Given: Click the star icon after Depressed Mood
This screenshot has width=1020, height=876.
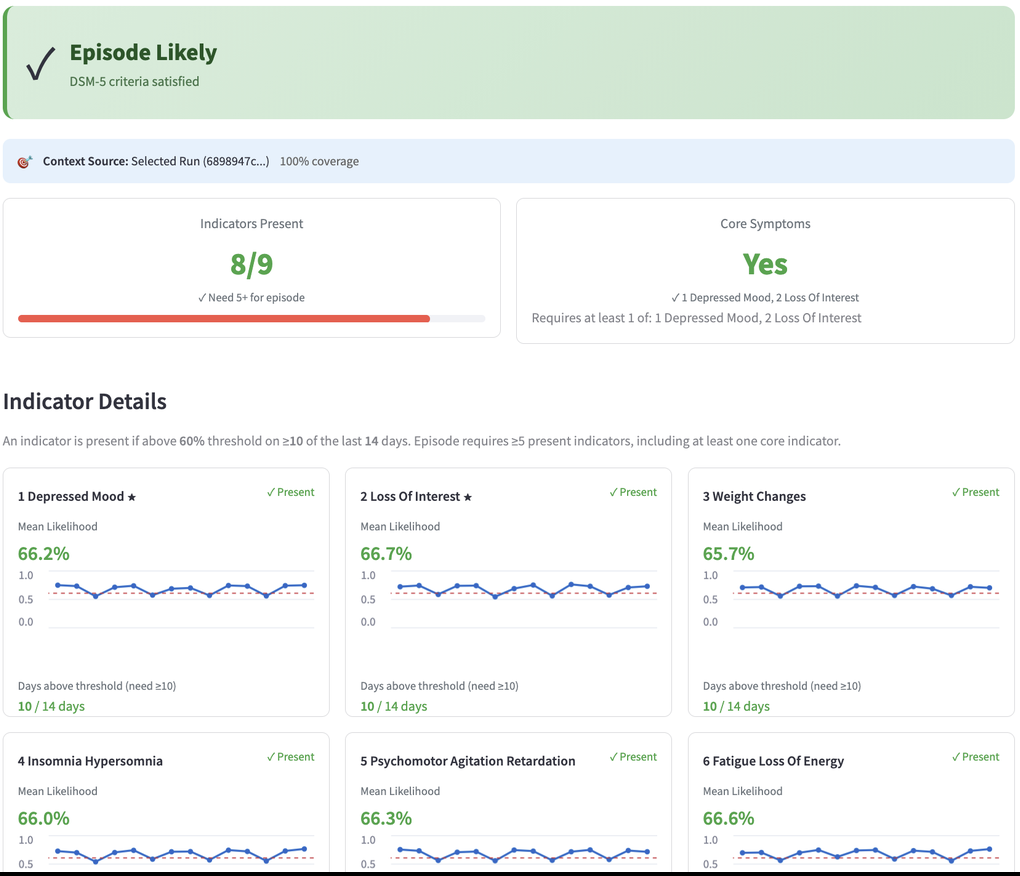Looking at the screenshot, I should point(131,498).
